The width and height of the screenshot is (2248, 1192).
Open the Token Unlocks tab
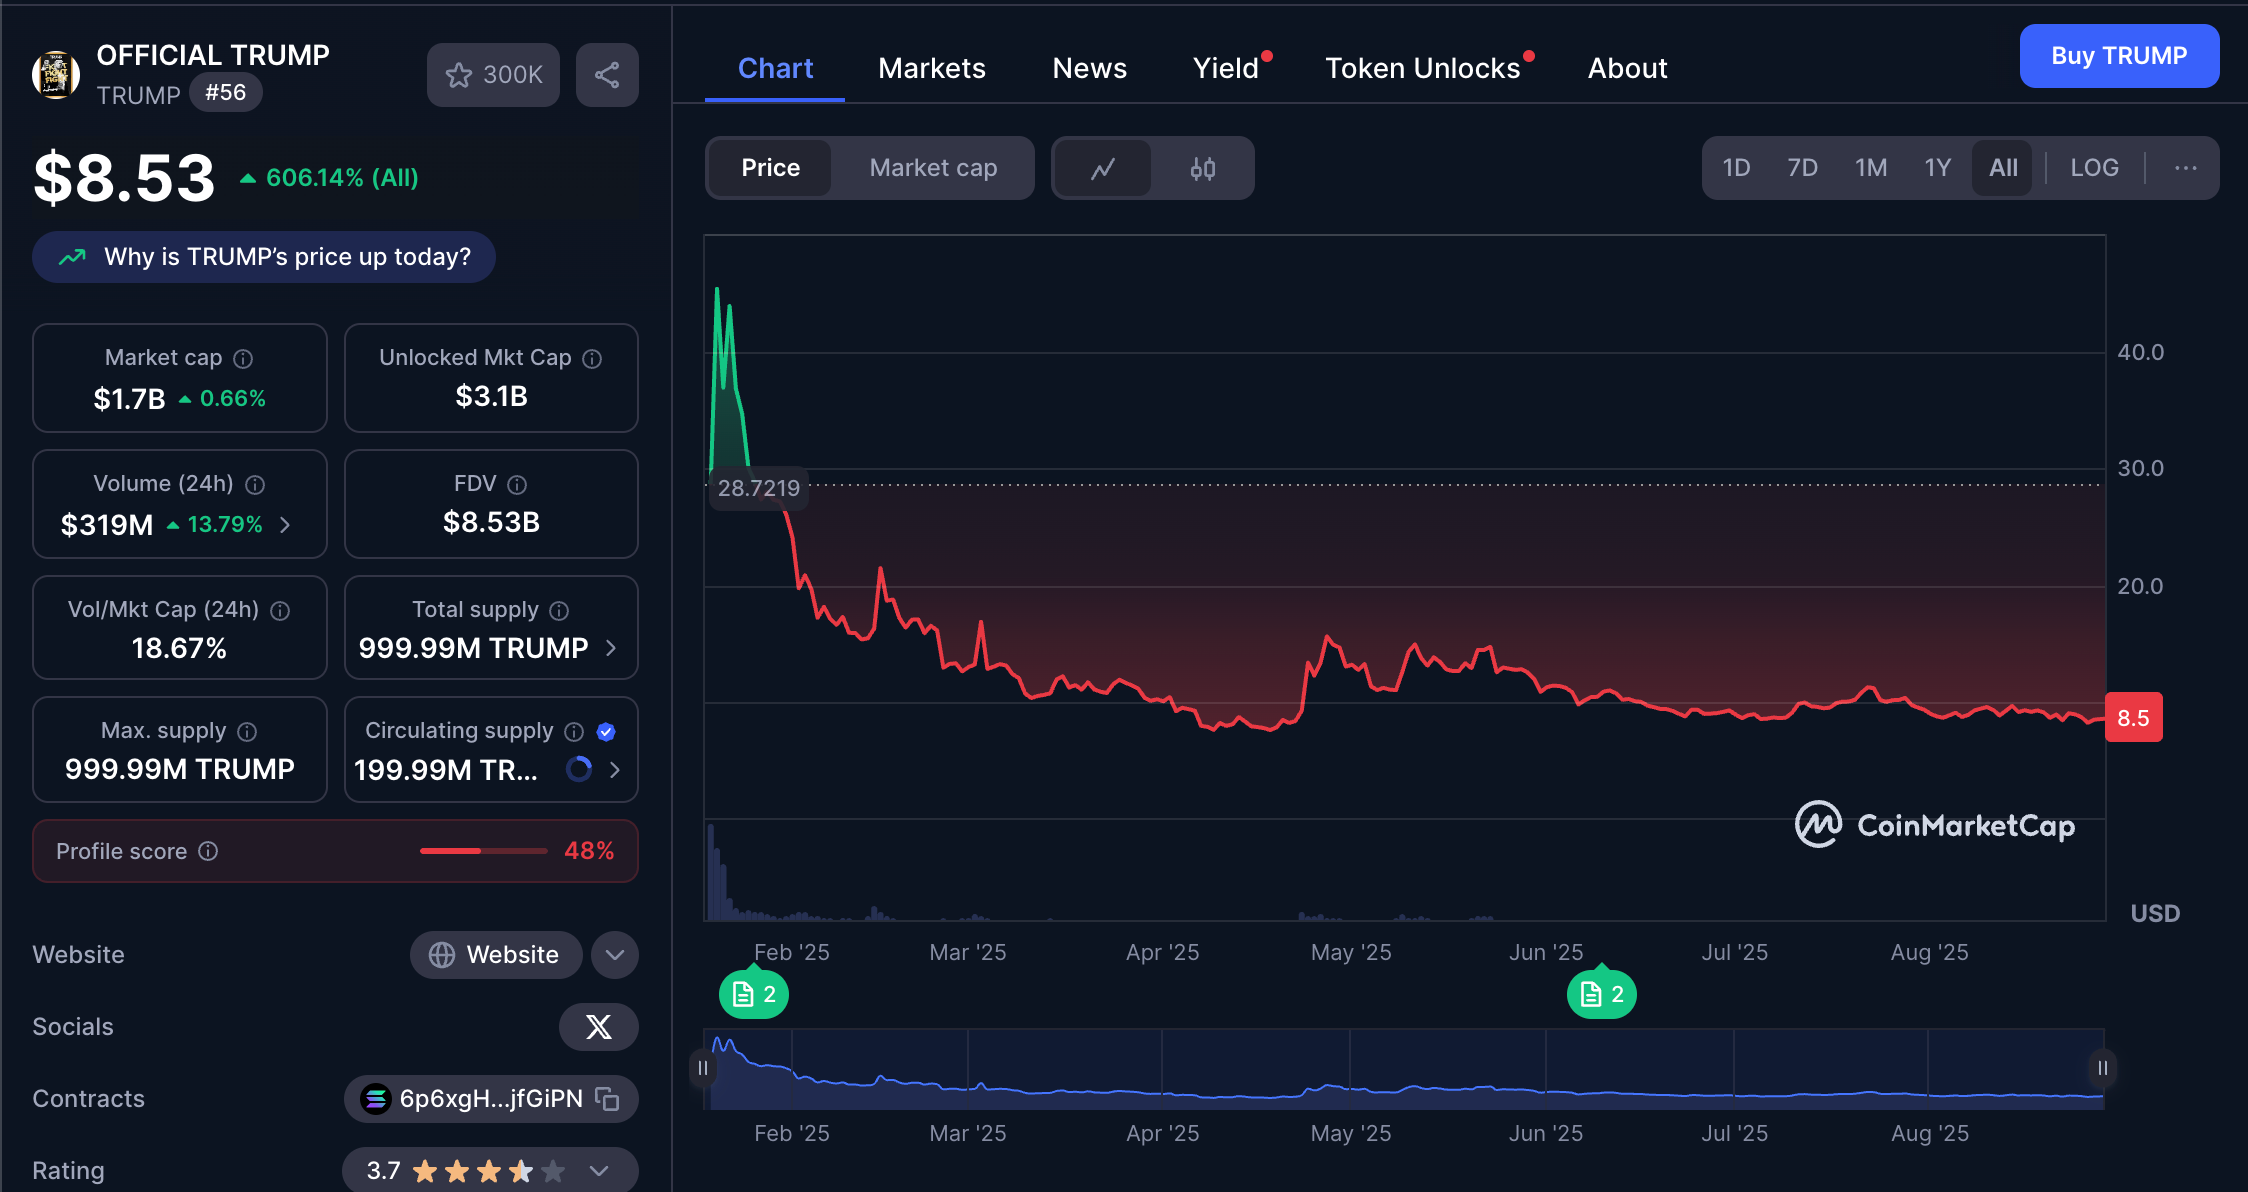click(x=1422, y=68)
